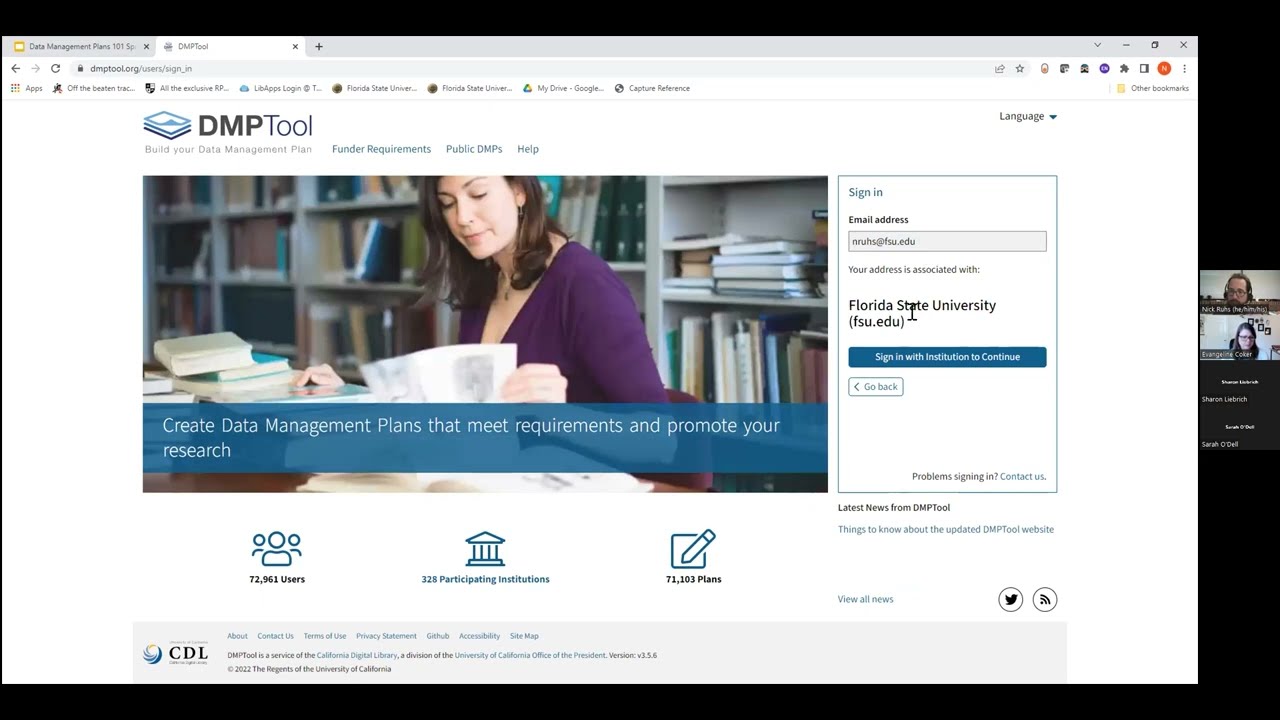Image resolution: width=1280 pixels, height=720 pixels.
Task: Click the Participating Institutions building icon
Action: pyautogui.click(x=485, y=549)
